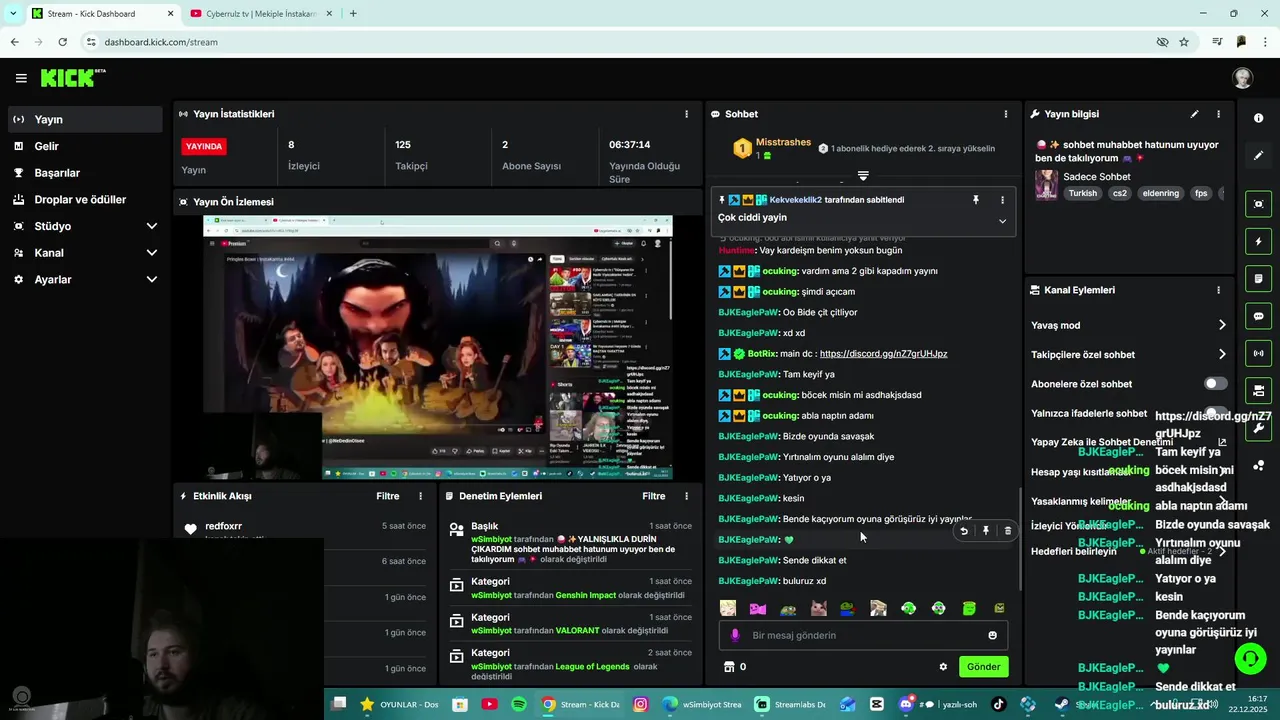Click the cs2 stream tag
The height and width of the screenshot is (720, 1280).
coord(1120,193)
